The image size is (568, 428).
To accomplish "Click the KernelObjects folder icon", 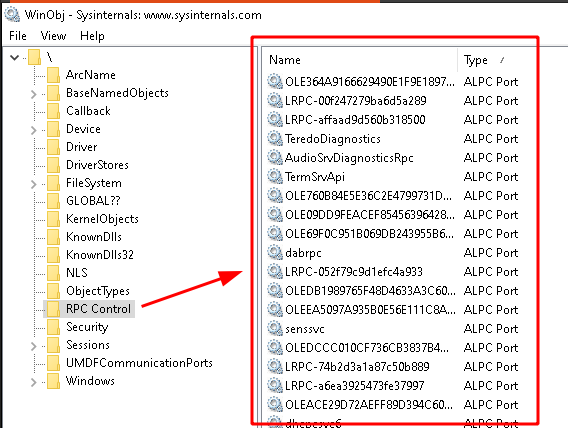I will (53, 219).
